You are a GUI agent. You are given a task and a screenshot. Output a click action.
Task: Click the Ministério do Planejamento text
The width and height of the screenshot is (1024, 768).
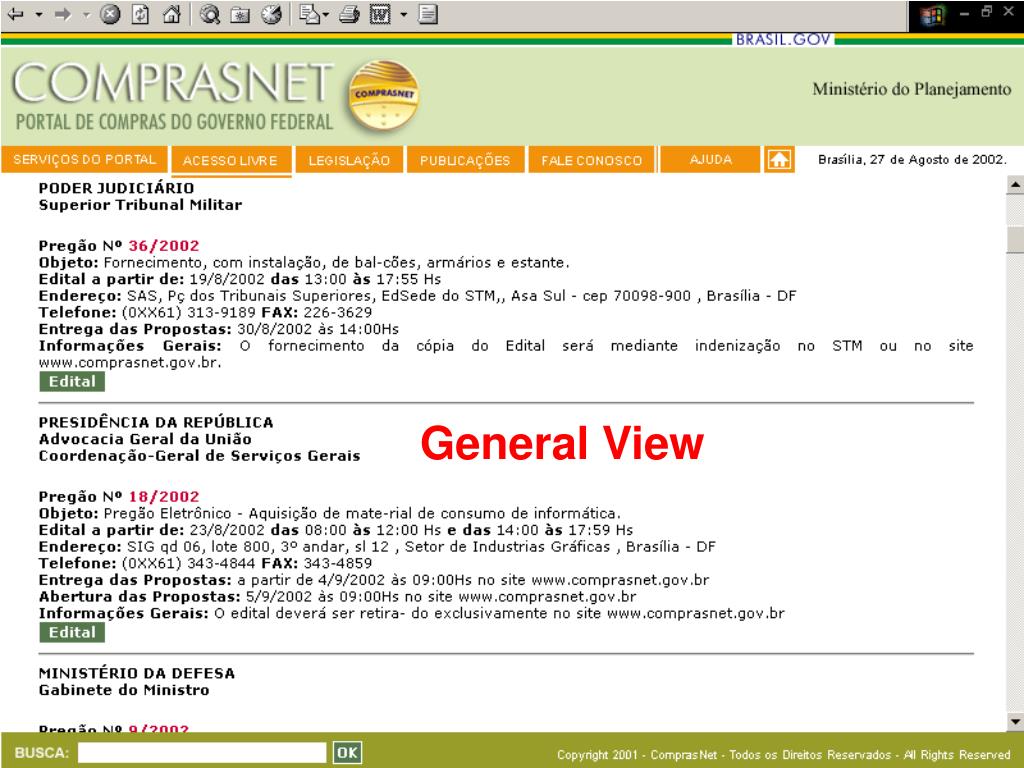click(x=912, y=89)
